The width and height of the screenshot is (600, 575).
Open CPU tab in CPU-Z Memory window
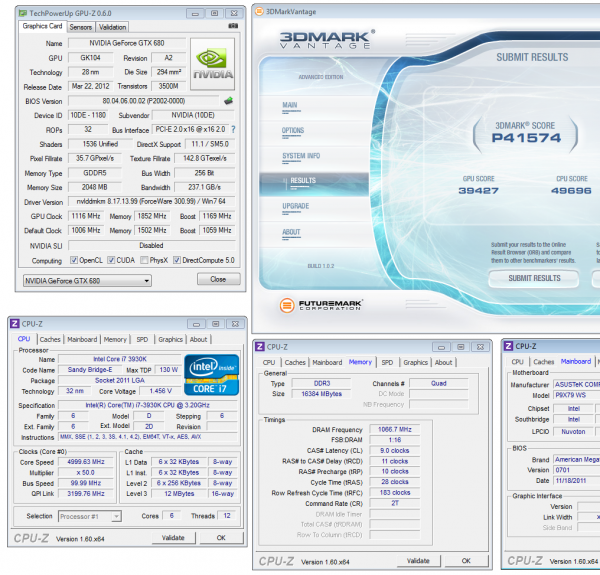click(x=269, y=362)
